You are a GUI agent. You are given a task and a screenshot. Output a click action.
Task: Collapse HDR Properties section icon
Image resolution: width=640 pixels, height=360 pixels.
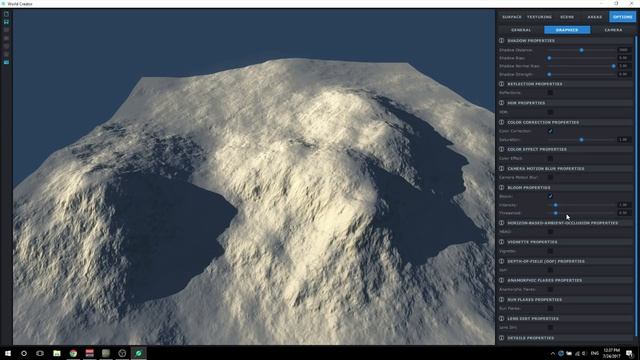[502, 103]
